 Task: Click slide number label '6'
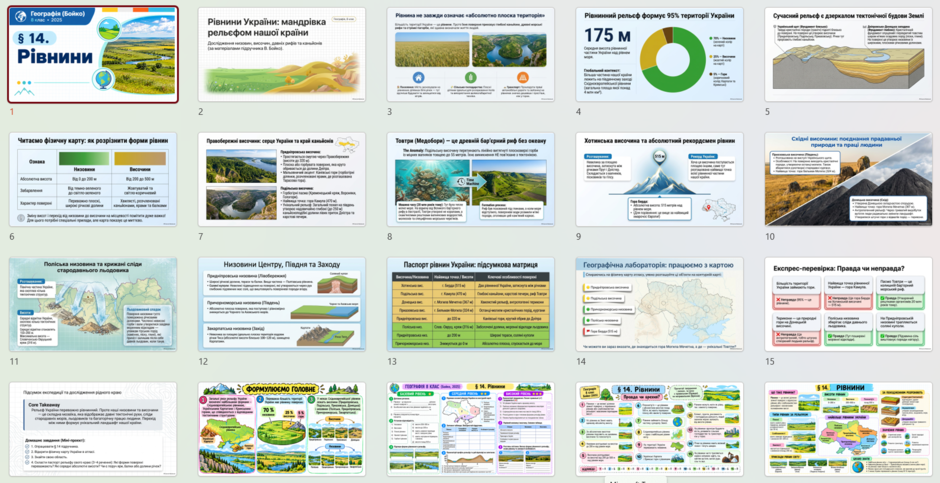(x=12, y=236)
